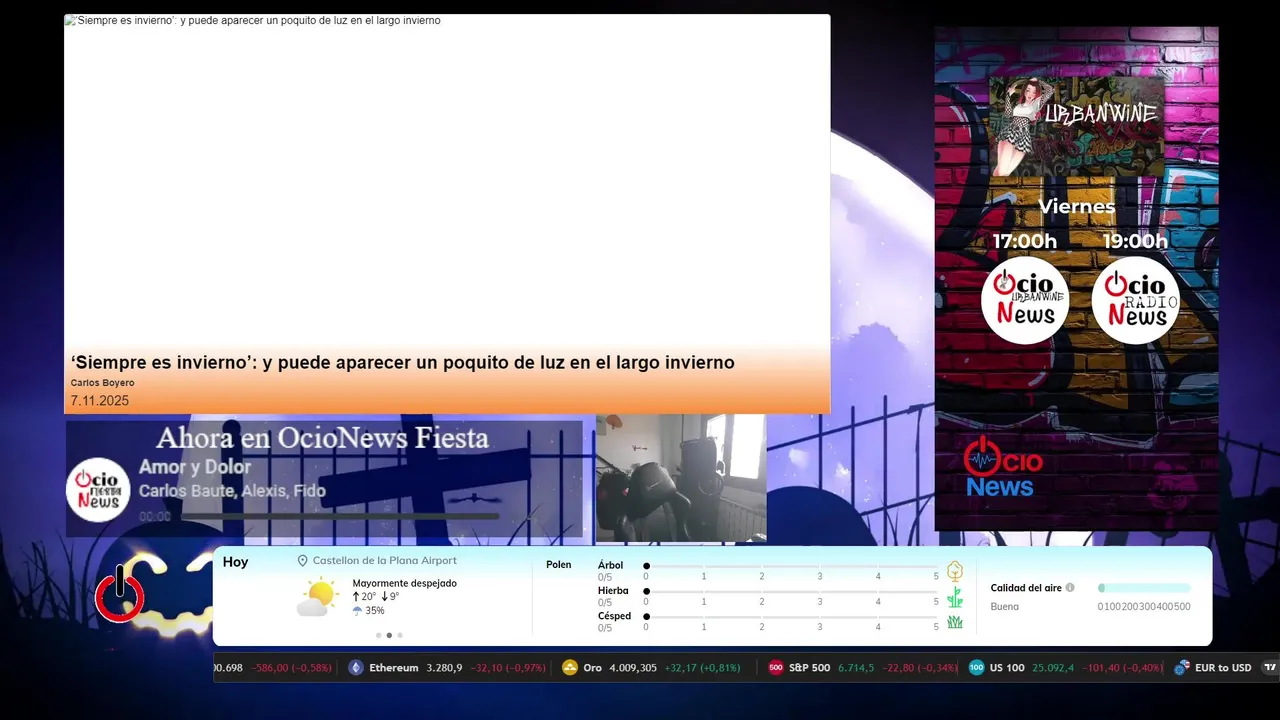Image resolution: width=1280 pixels, height=720 pixels.
Task: Click the Hierba plant pollen icon
Action: (x=955, y=598)
